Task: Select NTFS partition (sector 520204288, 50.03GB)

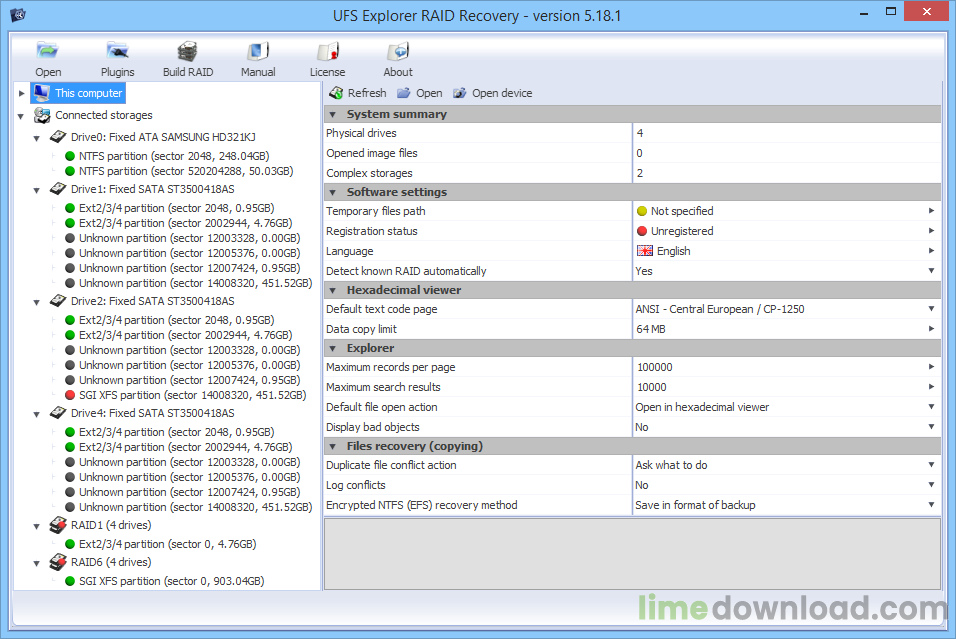Action: click(186, 171)
